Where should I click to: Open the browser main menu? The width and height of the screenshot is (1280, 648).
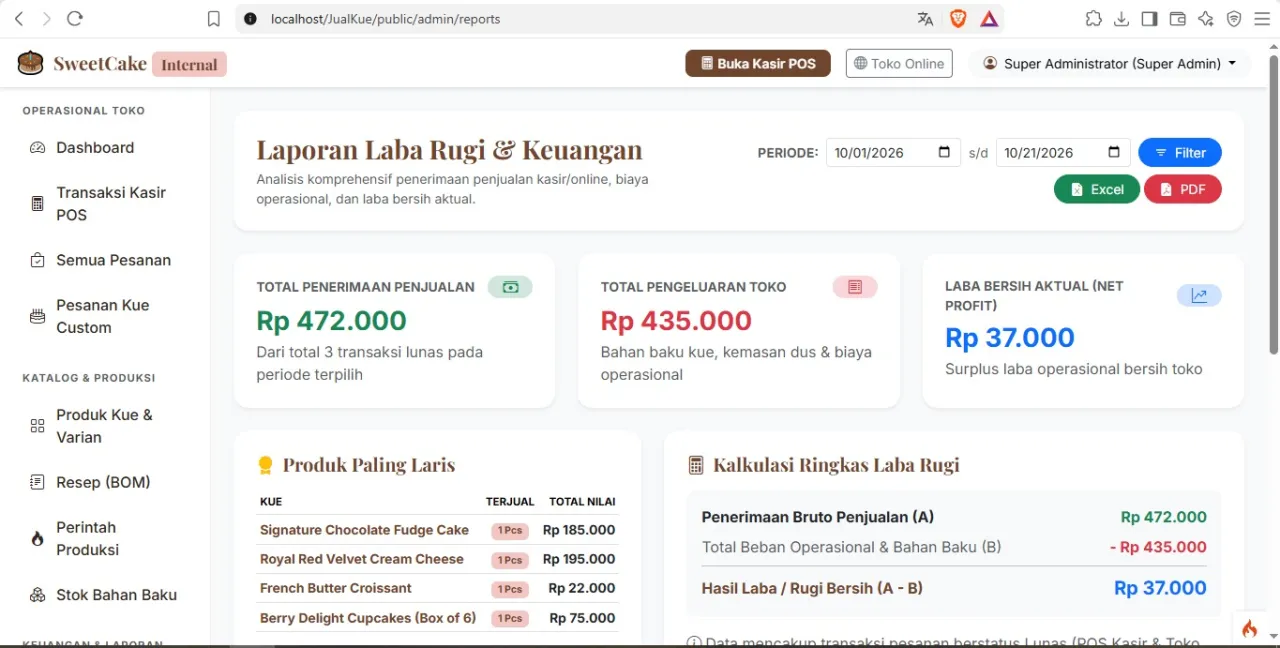[x=1261, y=19]
